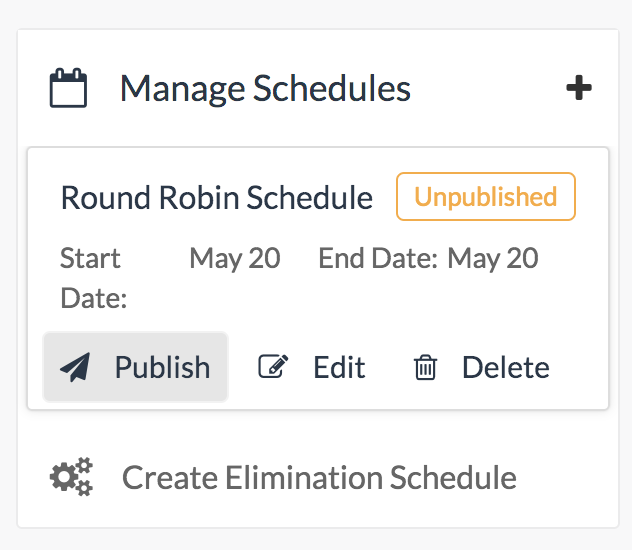Click the 'Date:' text below Start
Viewport: 632px width, 550px height.
click(93, 298)
